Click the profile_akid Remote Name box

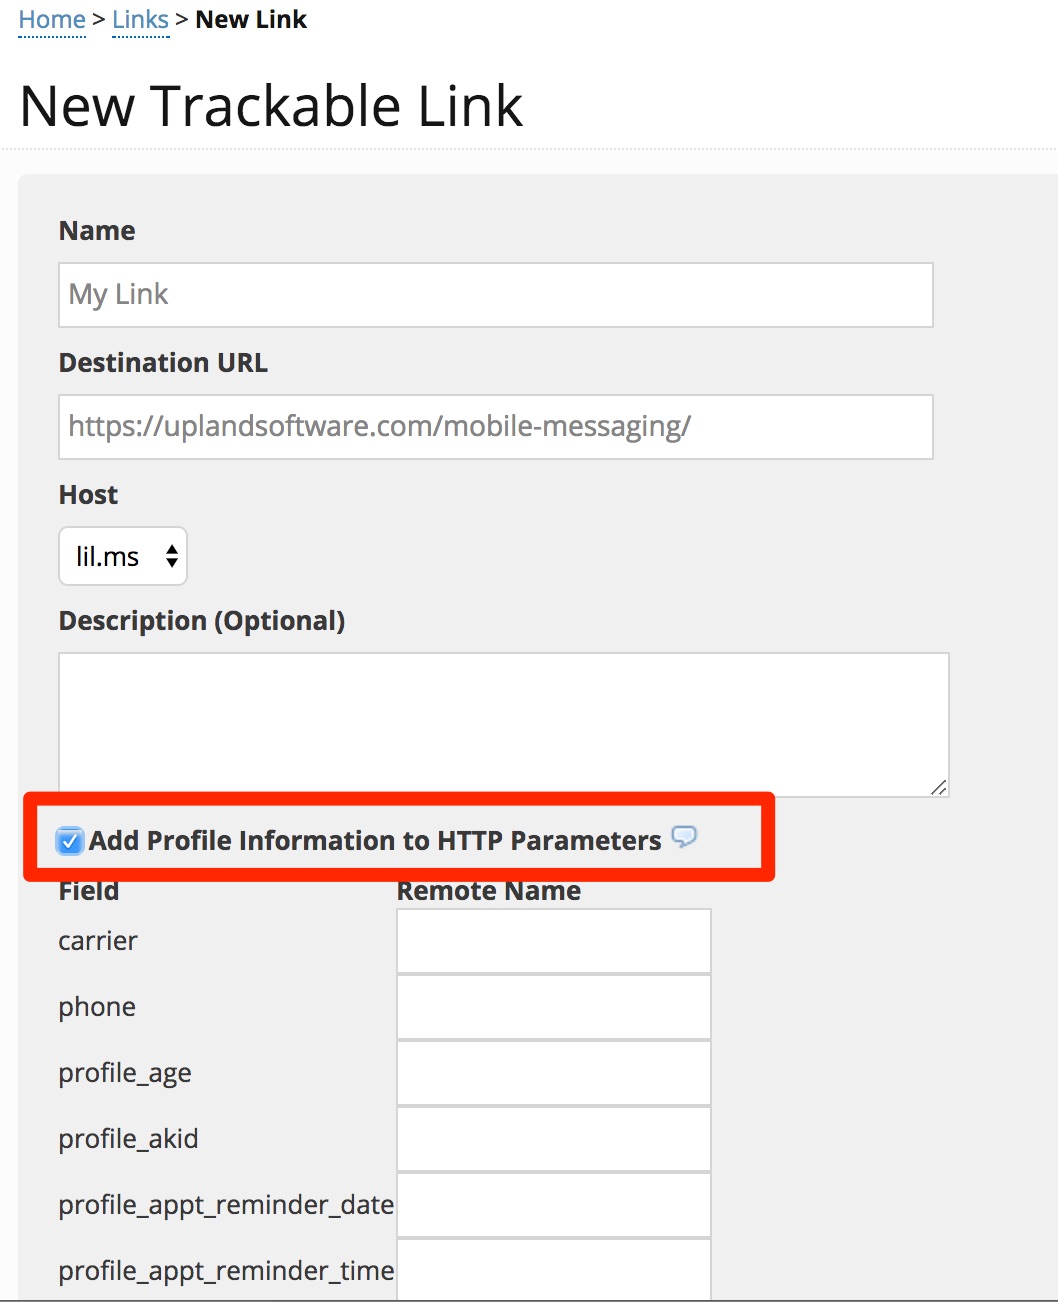tap(553, 1138)
